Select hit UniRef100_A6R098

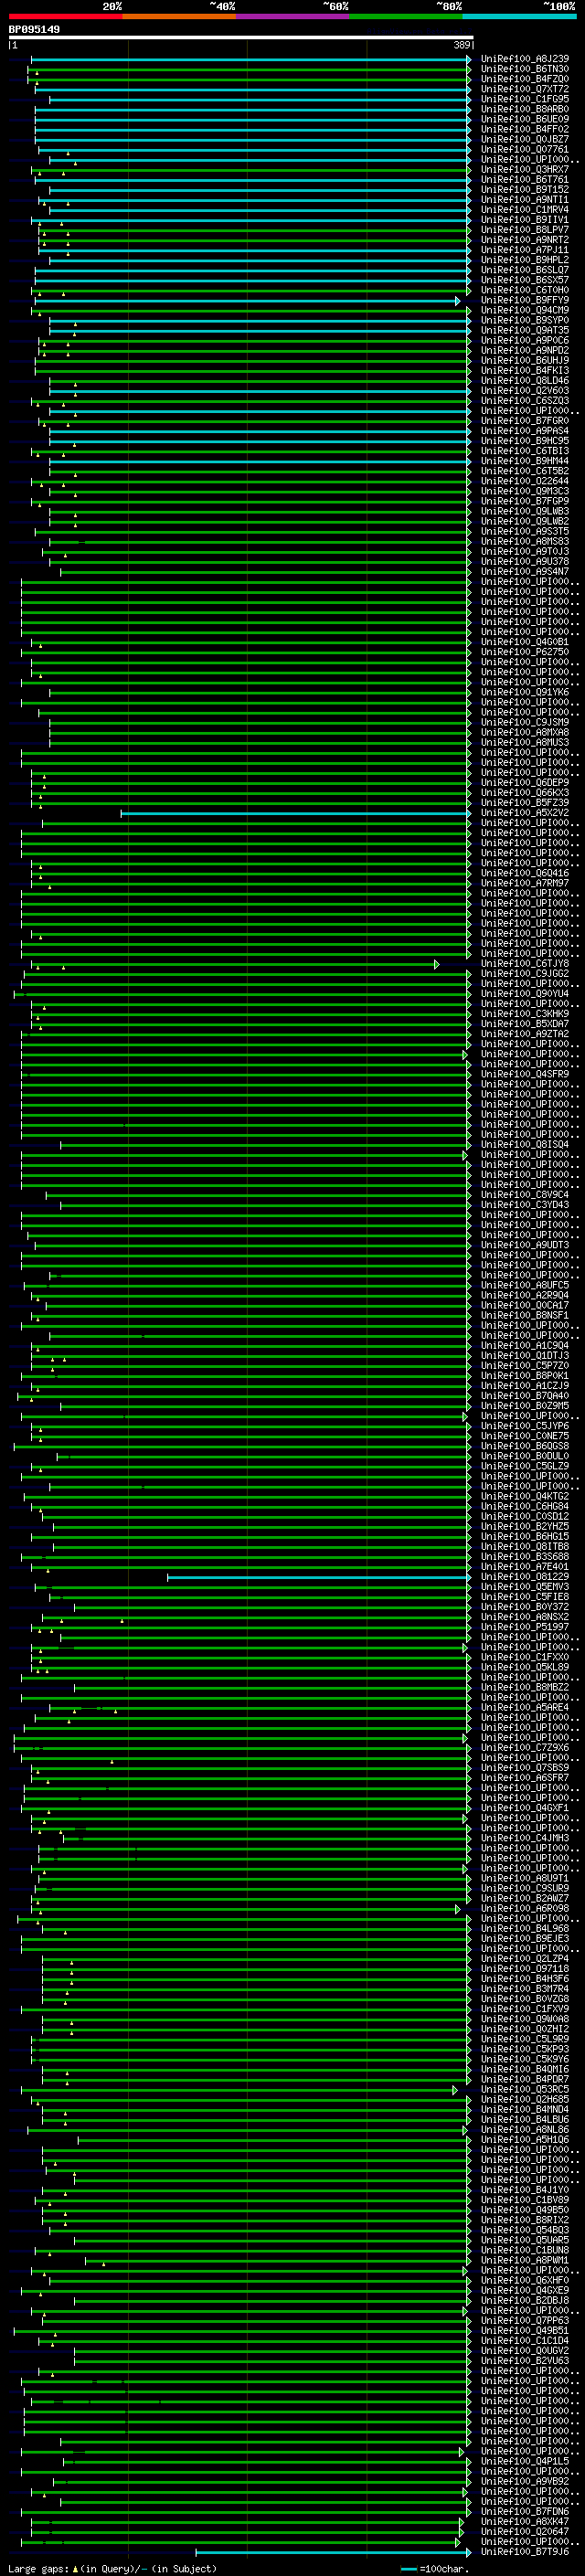click(x=525, y=1909)
